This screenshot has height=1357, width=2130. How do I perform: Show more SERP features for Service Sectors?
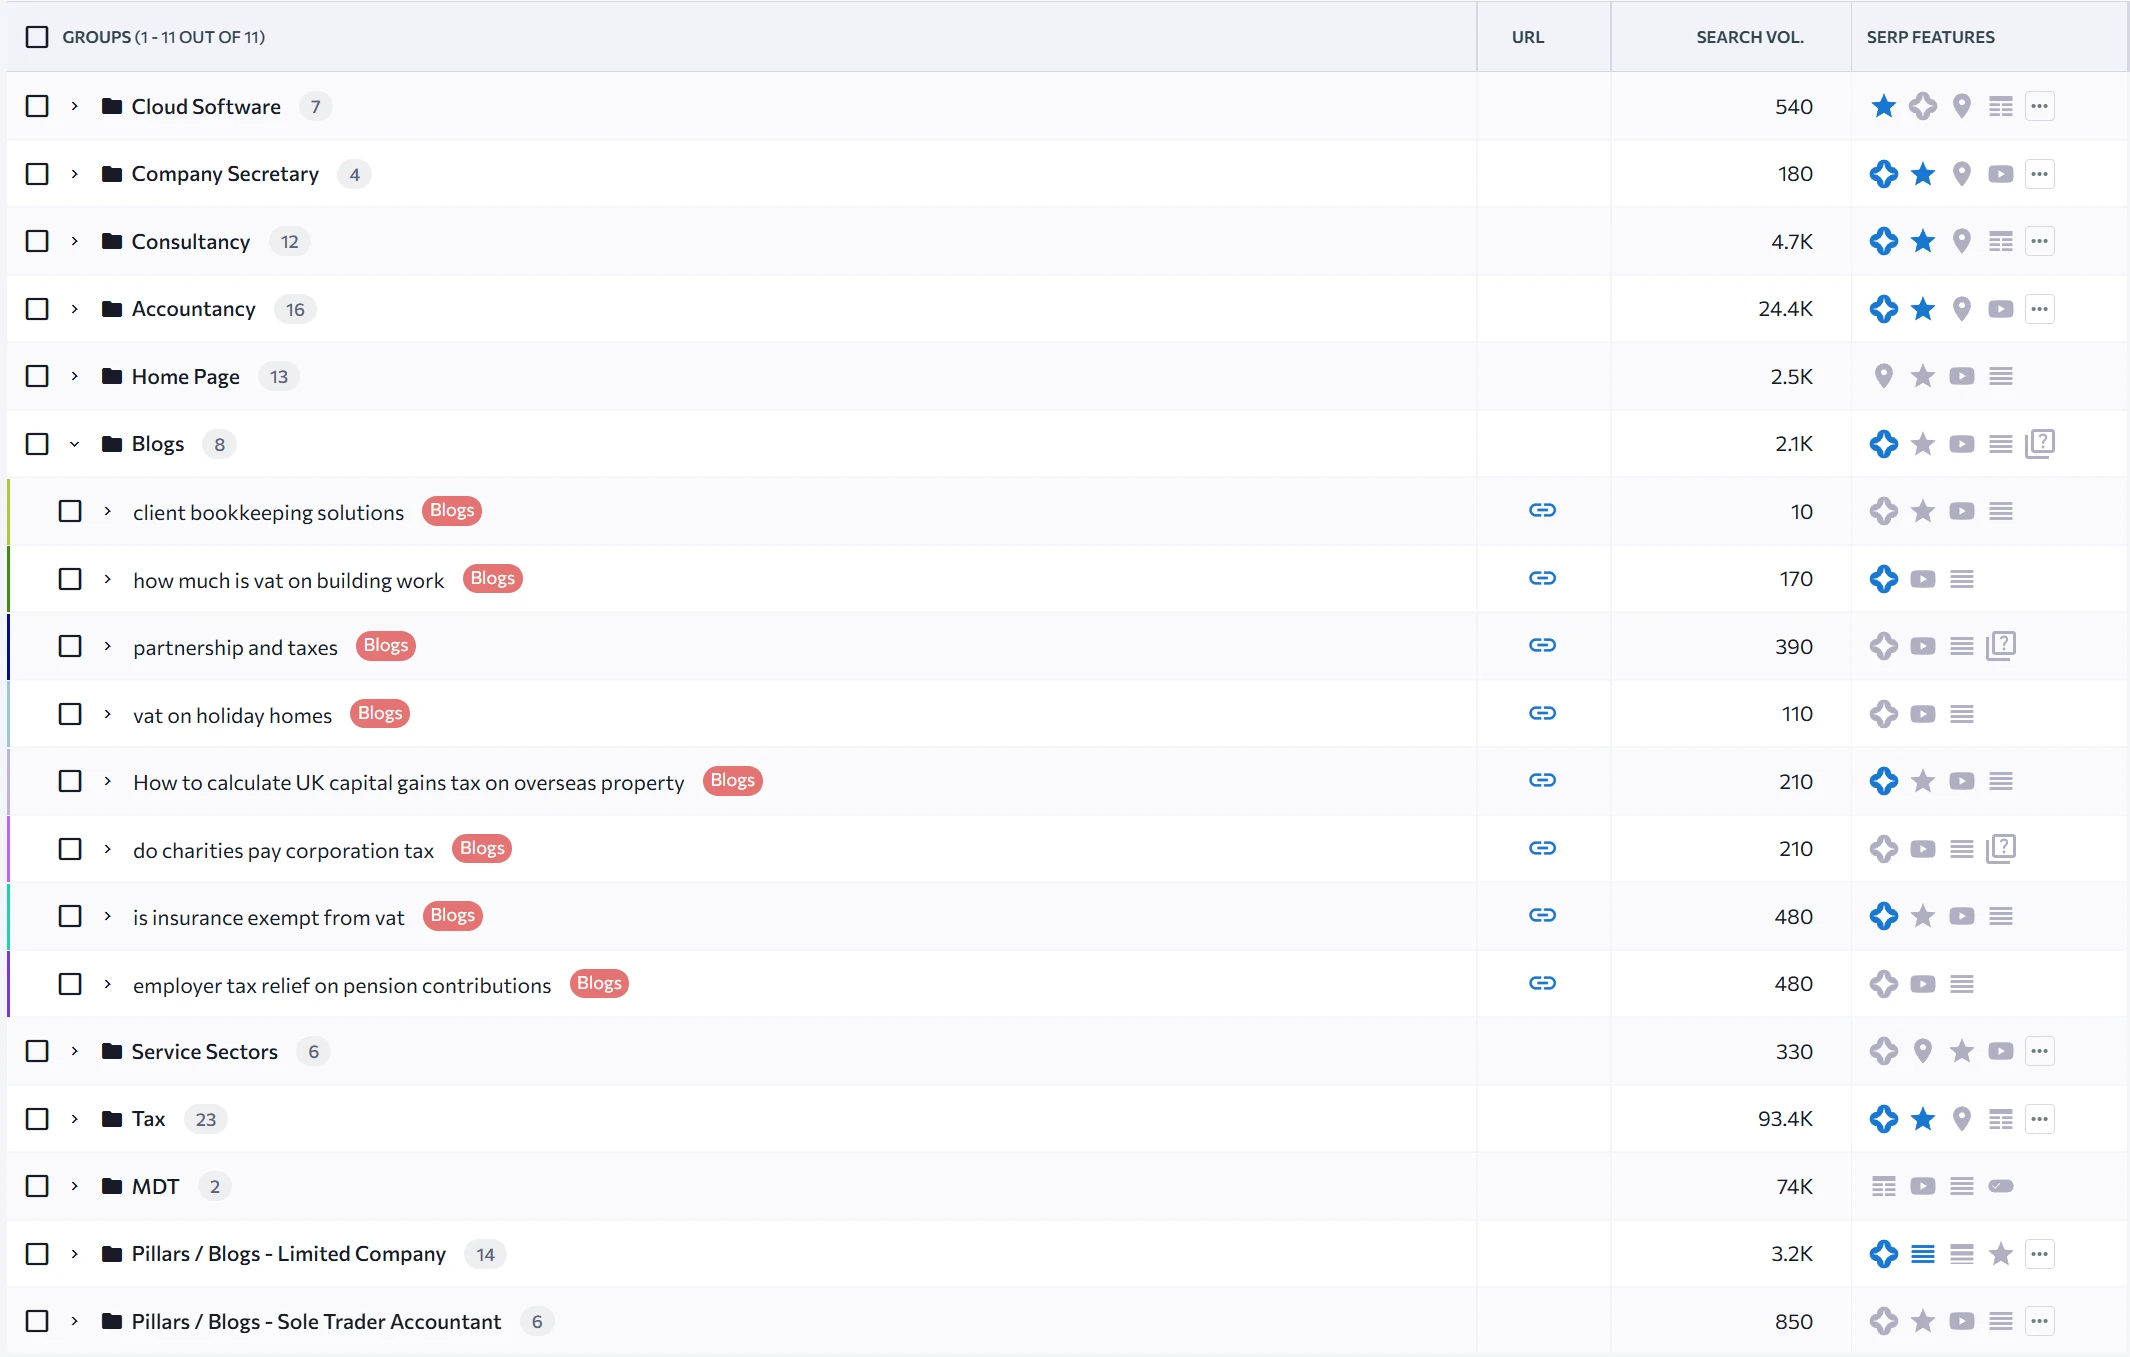point(2040,1052)
